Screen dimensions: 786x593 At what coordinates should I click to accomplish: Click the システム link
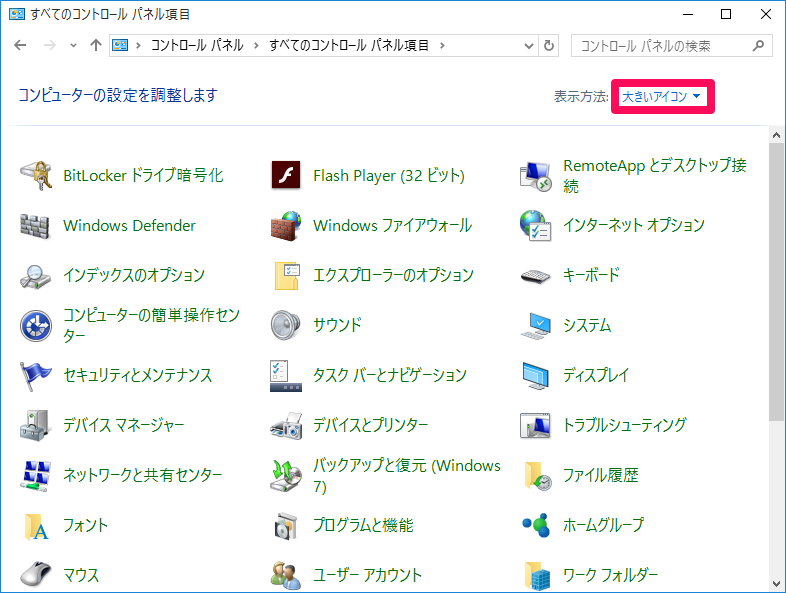tap(587, 325)
